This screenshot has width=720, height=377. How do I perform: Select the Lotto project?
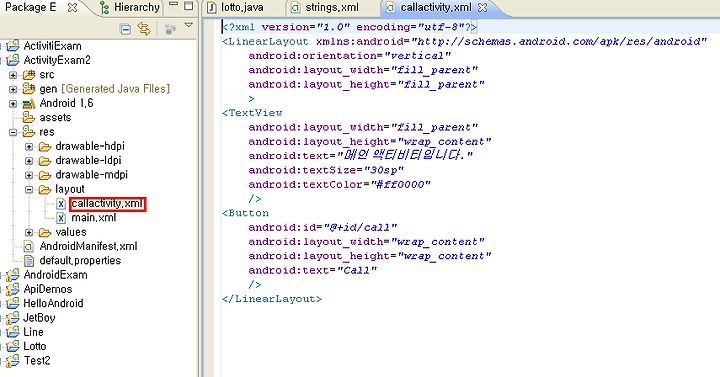point(34,346)
